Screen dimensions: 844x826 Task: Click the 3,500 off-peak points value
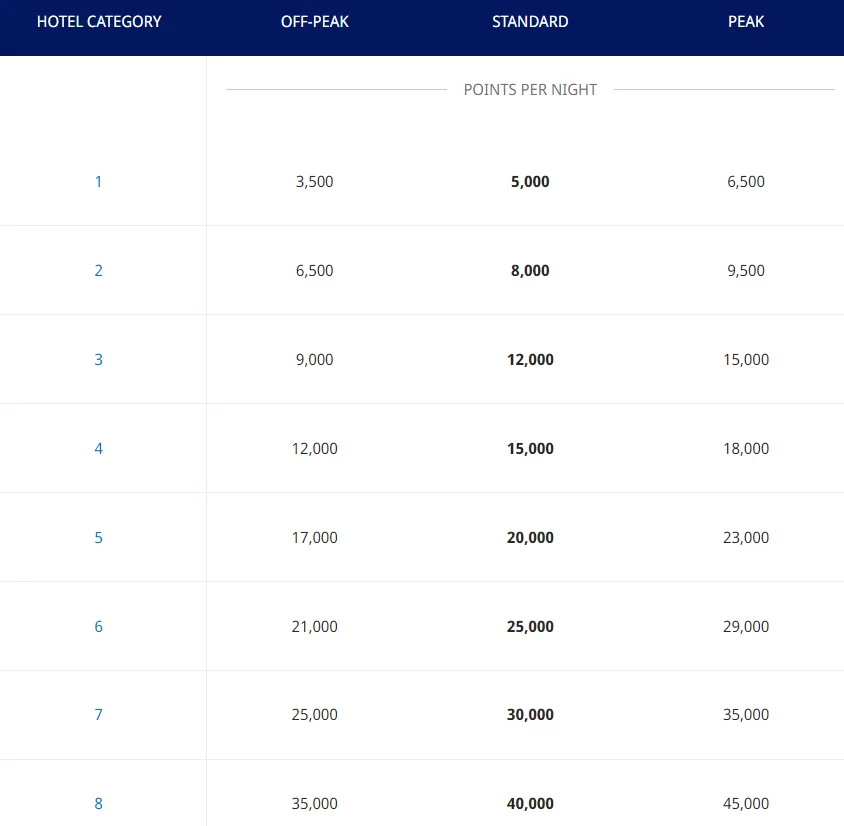click(x=315, y=181)
